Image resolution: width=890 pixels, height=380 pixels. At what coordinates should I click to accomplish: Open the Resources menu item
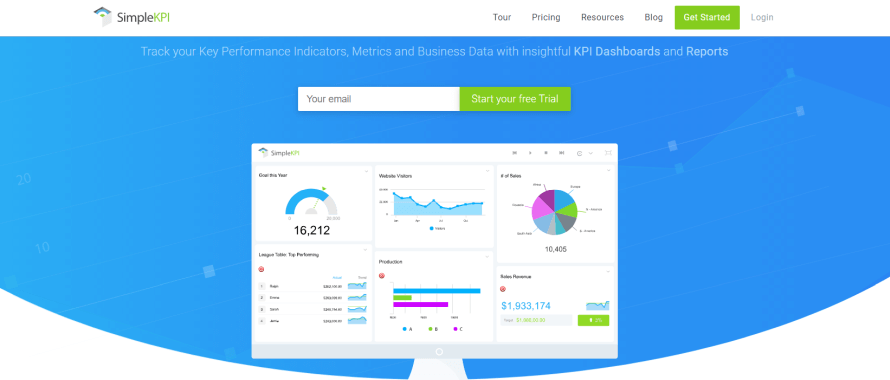click(602, 17)
